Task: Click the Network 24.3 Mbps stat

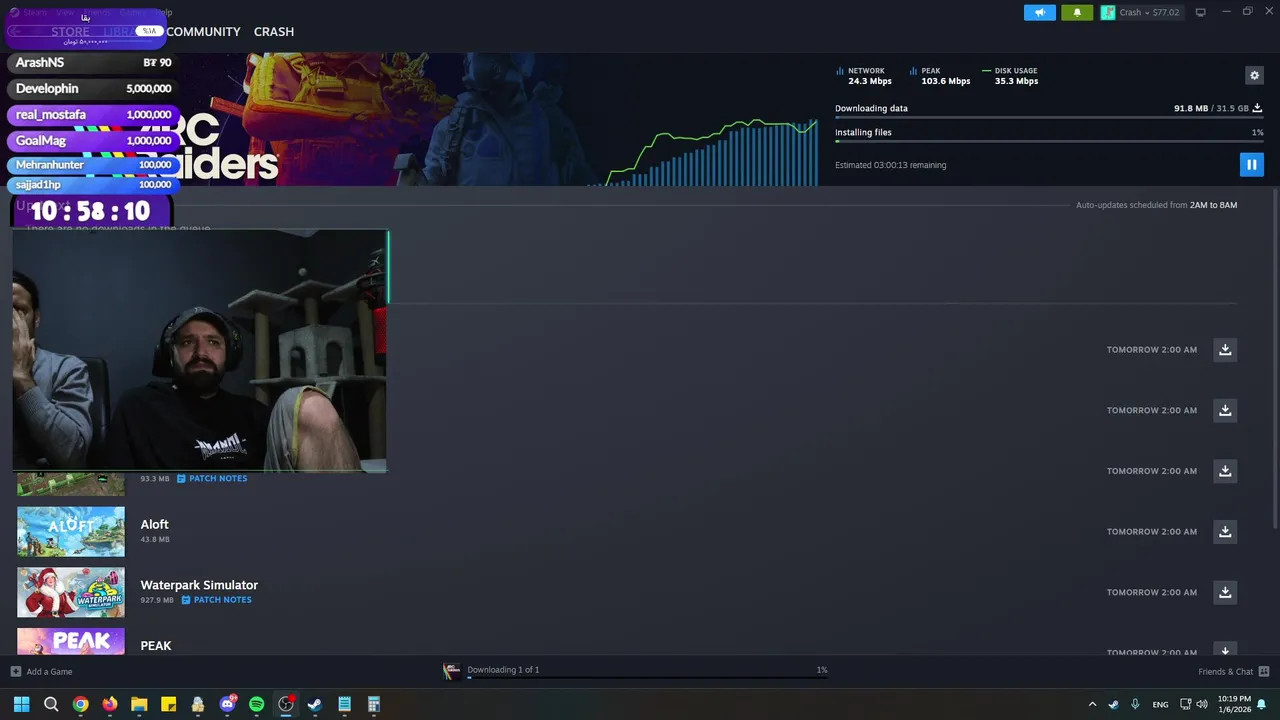Action: tap(865, 76)
